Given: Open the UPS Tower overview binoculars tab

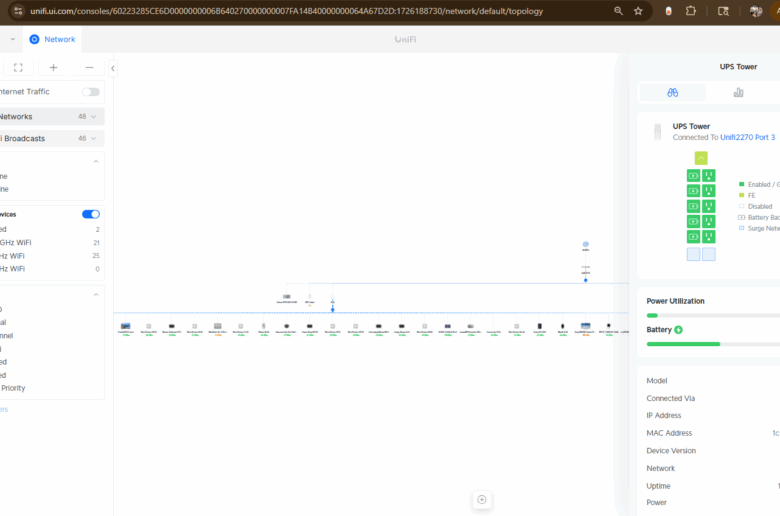Looking at the screenshot, I should pos(673,92).
